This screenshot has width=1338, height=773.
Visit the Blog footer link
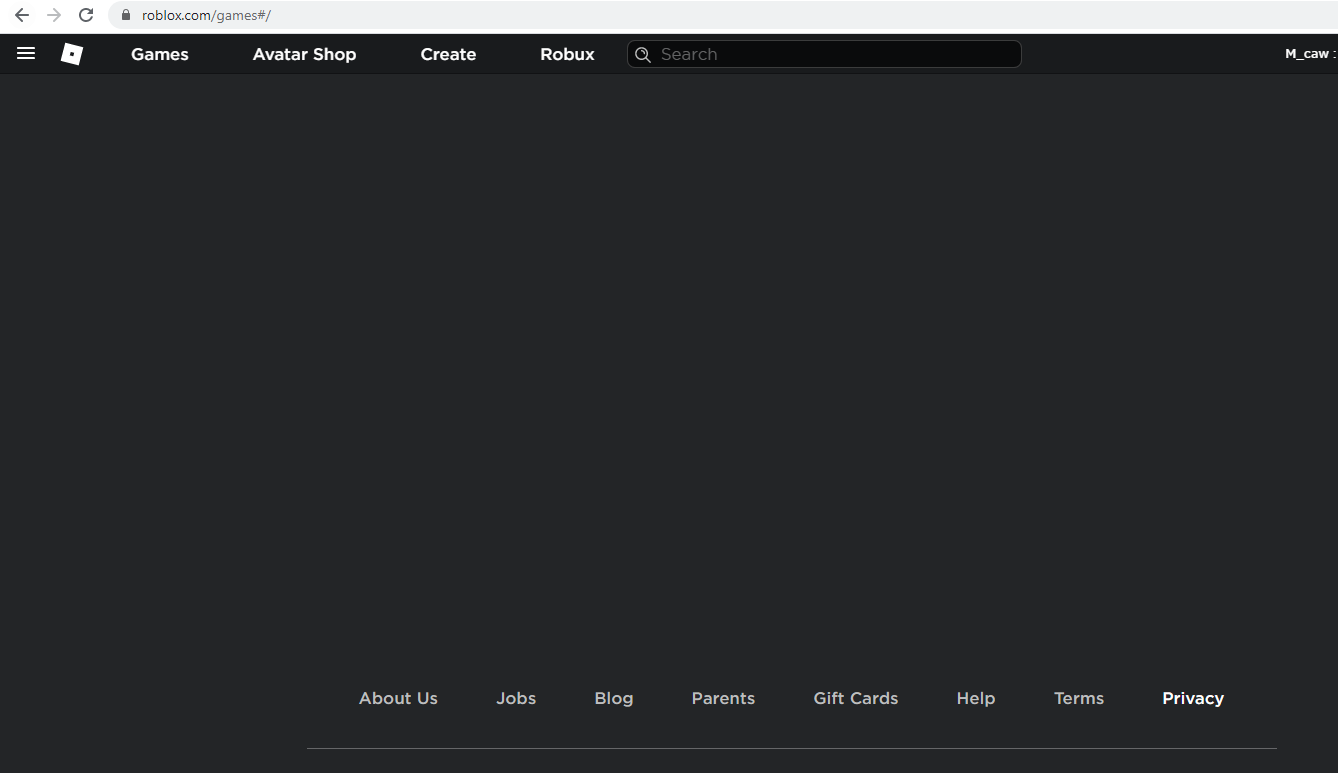(x=614, y=698)
